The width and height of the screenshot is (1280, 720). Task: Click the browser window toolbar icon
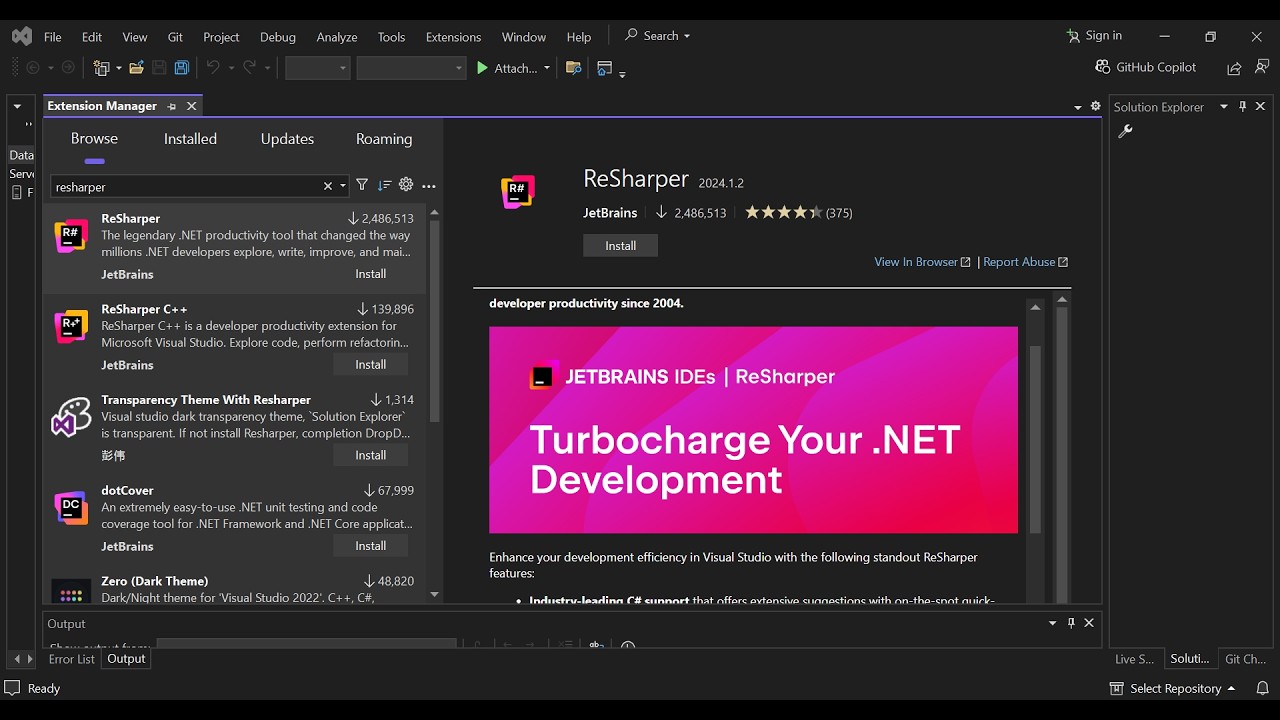coord(604,68)
